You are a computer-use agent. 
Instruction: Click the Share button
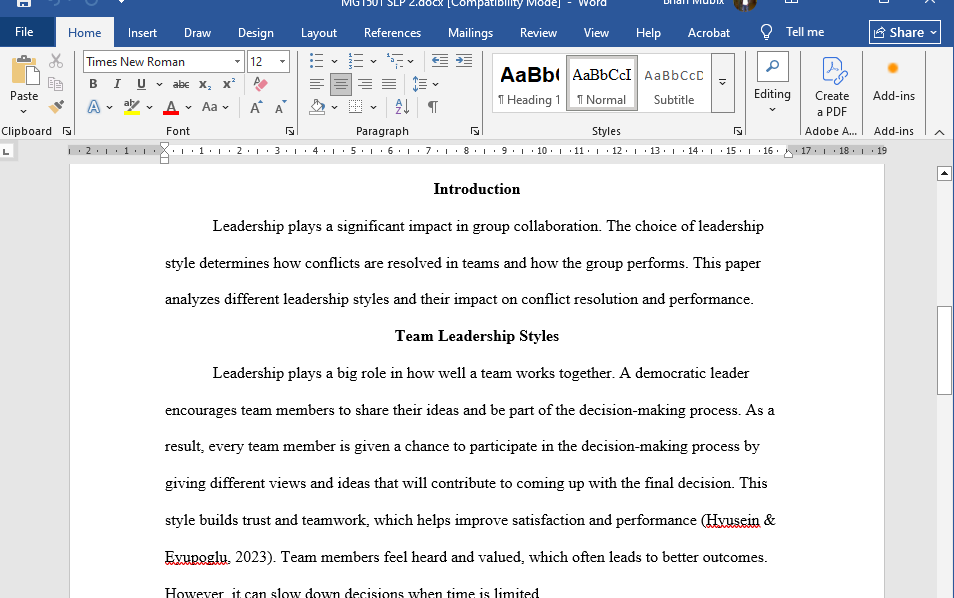point(905,32)
